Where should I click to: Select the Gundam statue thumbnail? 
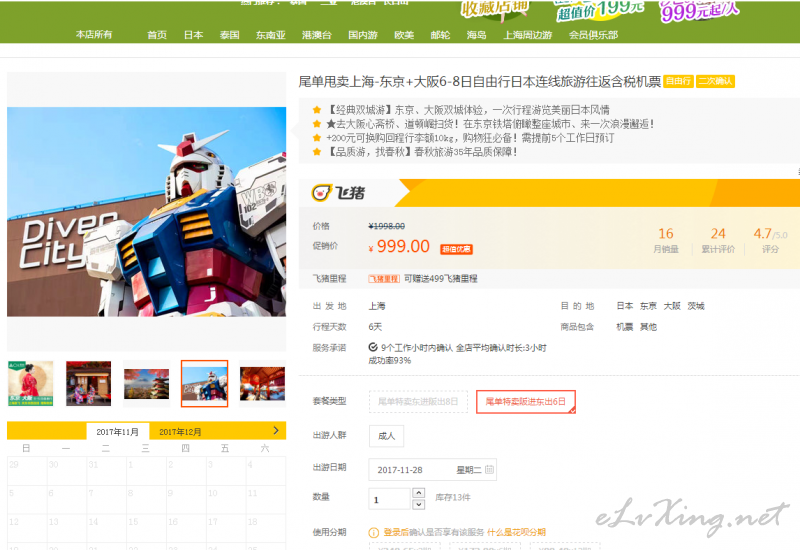point(205,384)
